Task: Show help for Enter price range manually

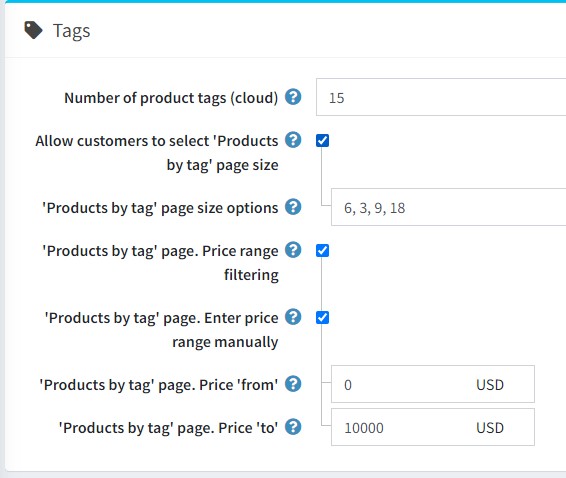Action: click(x=293, y=317)
